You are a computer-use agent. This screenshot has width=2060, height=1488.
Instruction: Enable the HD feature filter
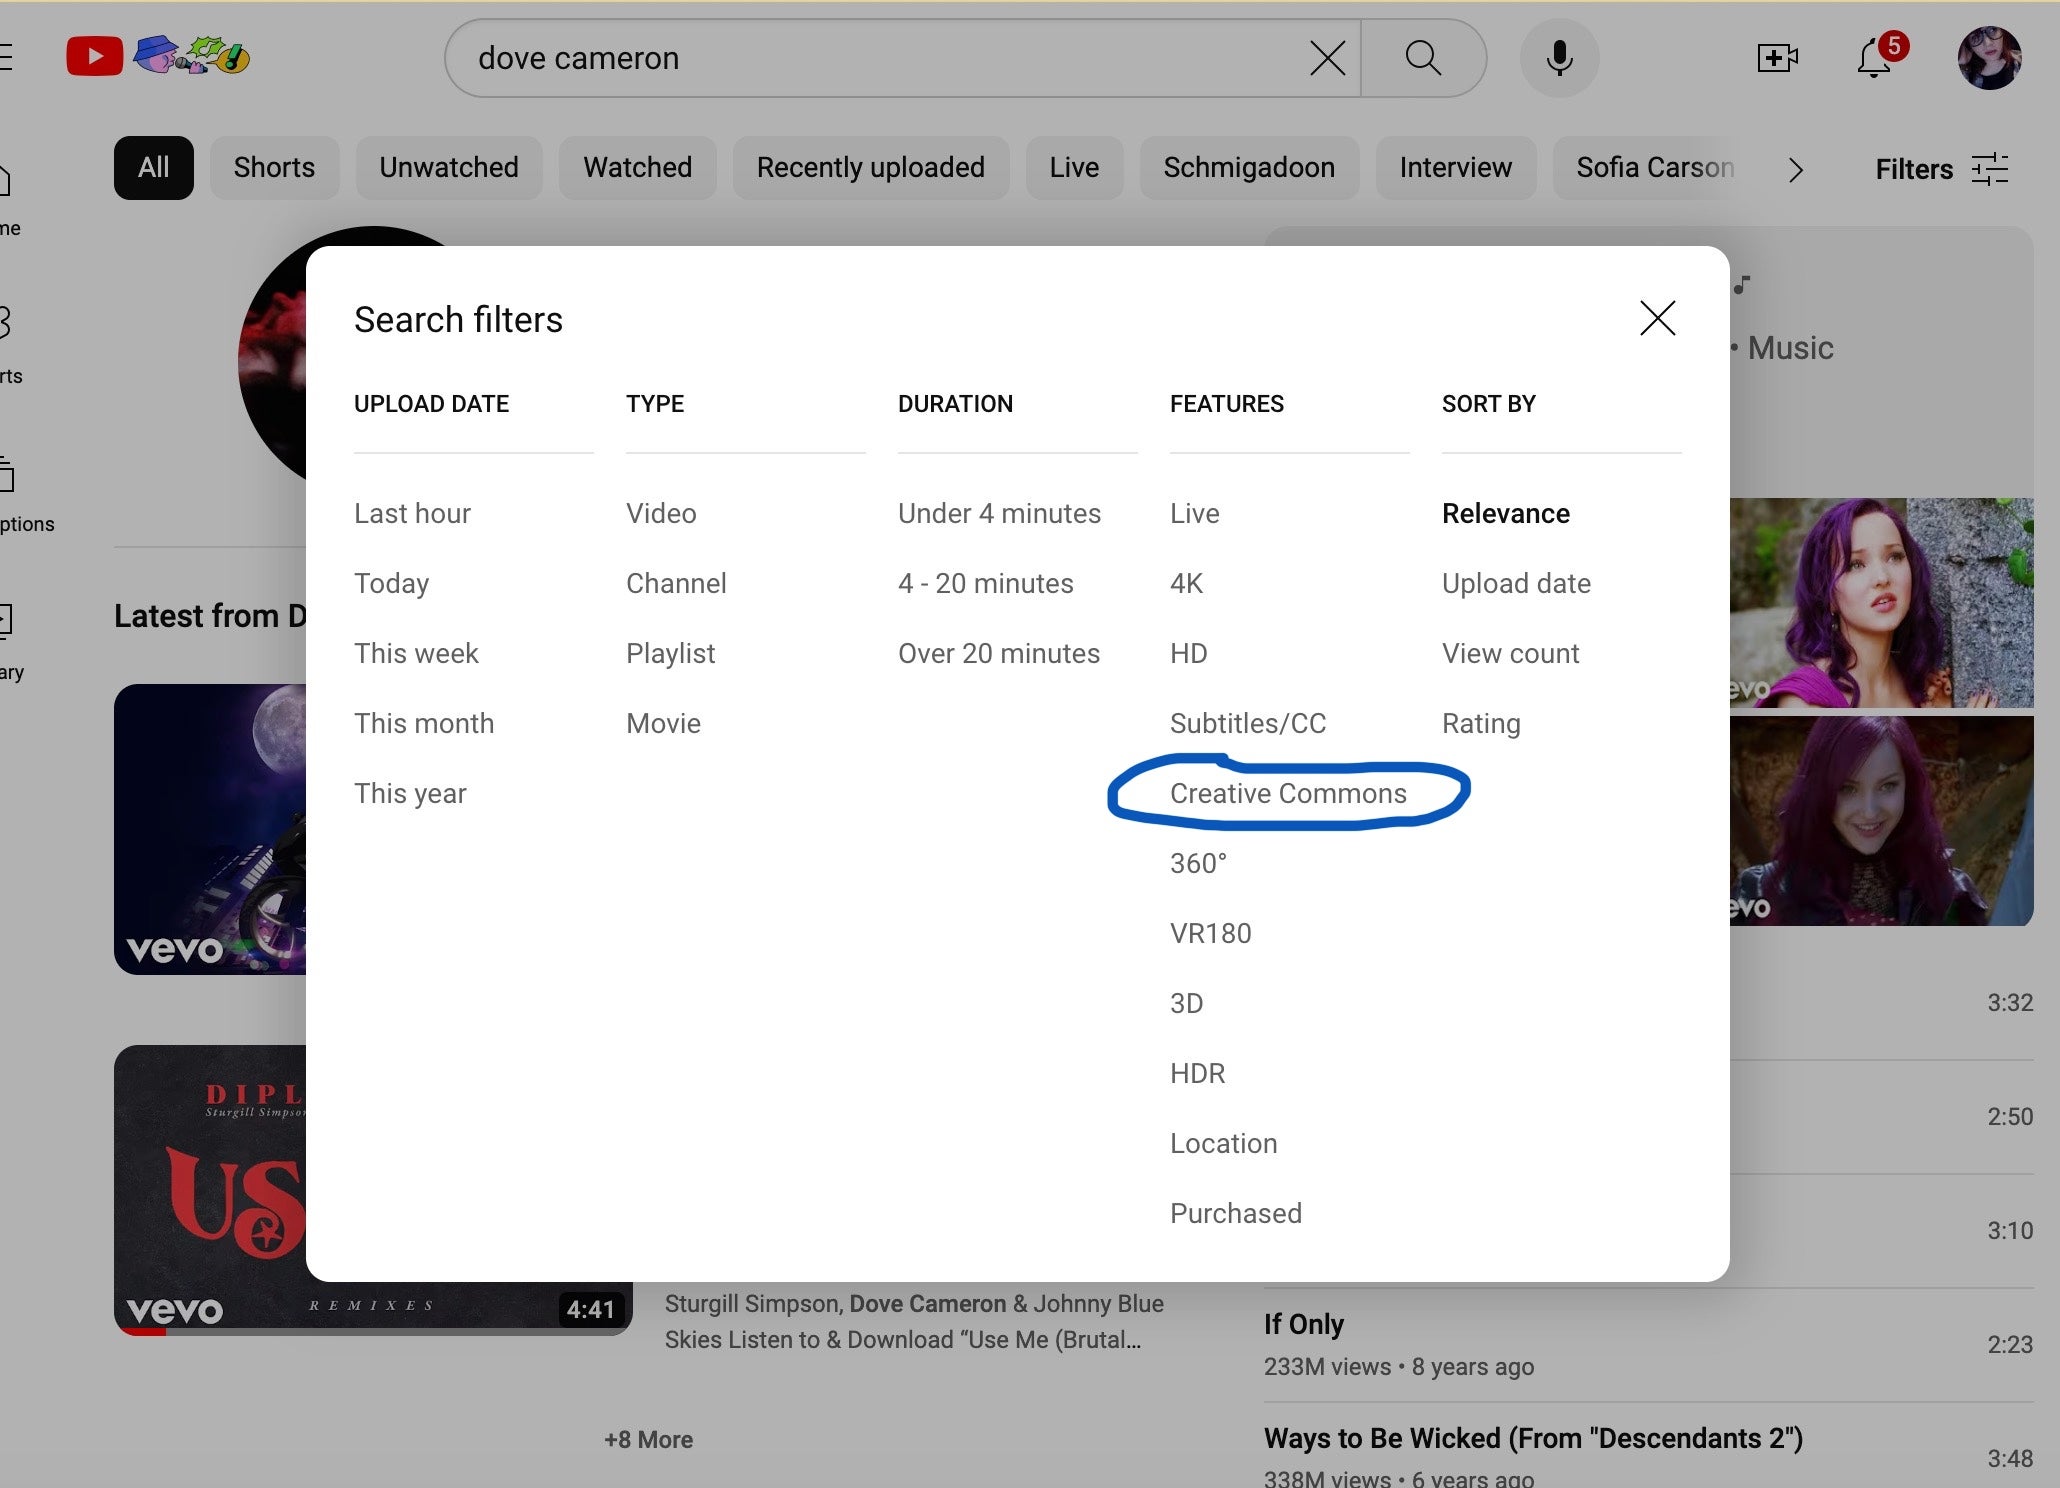[x=1188, y=653]
